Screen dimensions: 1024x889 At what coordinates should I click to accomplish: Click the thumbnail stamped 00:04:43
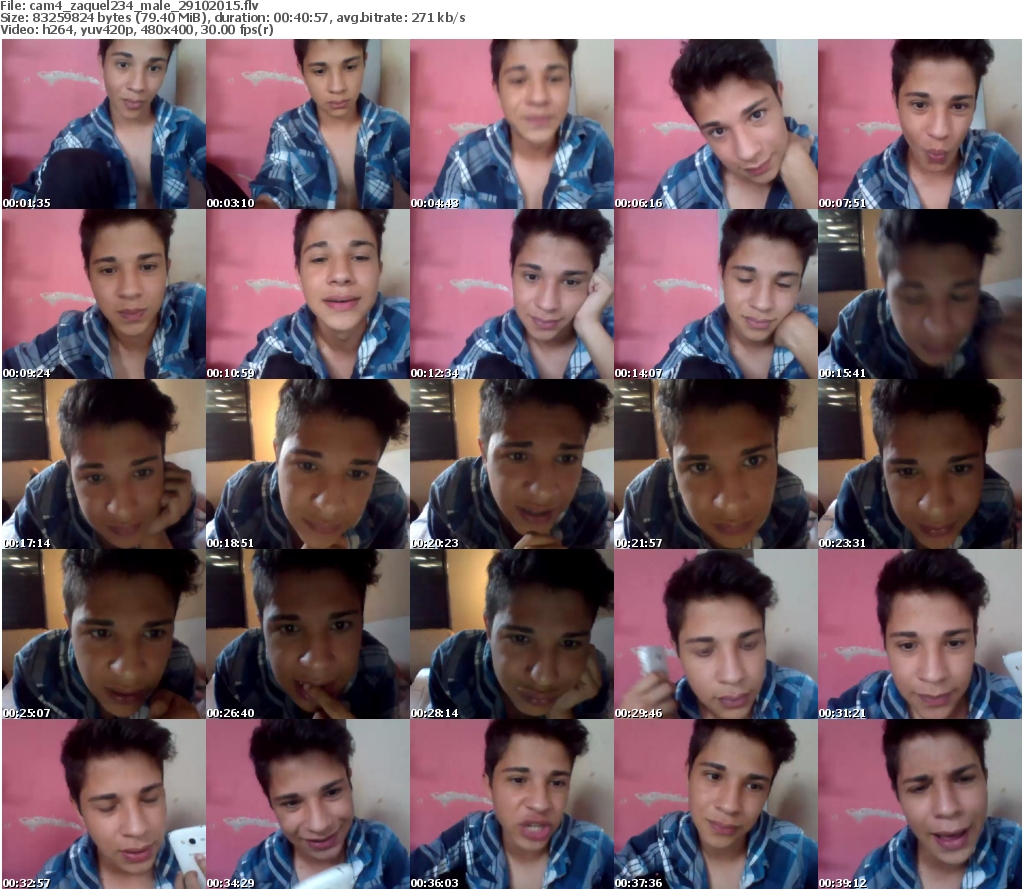[511, 124]
